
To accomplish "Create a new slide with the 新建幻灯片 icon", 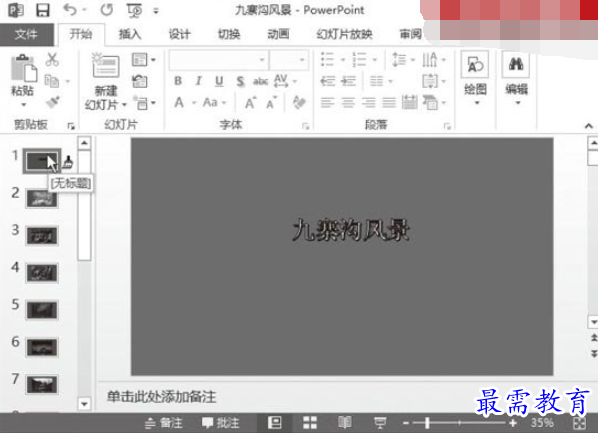I will tap(106, 65).
